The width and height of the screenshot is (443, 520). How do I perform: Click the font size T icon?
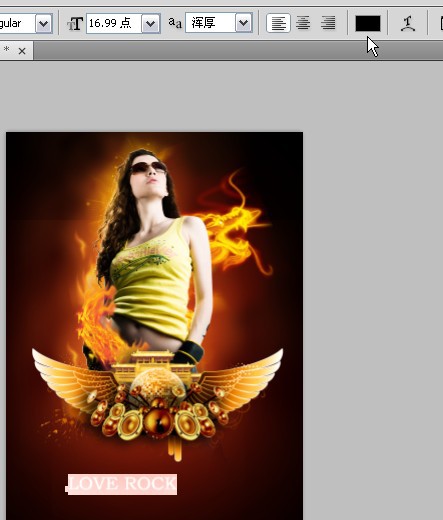click(75, 24)
